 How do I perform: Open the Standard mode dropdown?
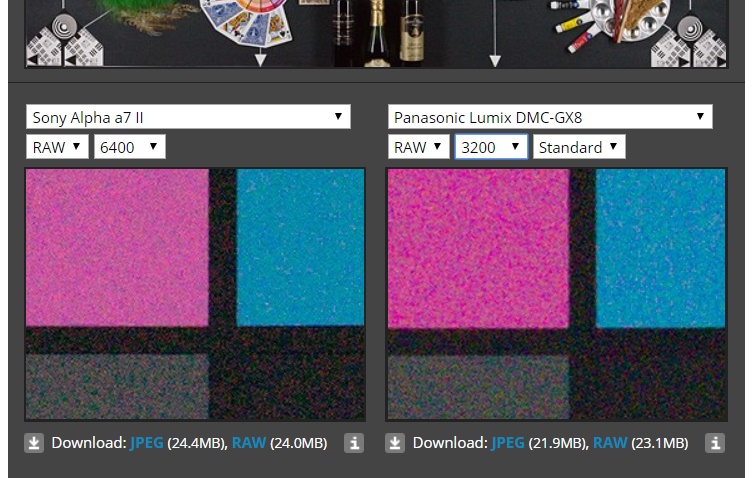click(x=579, y=147)
